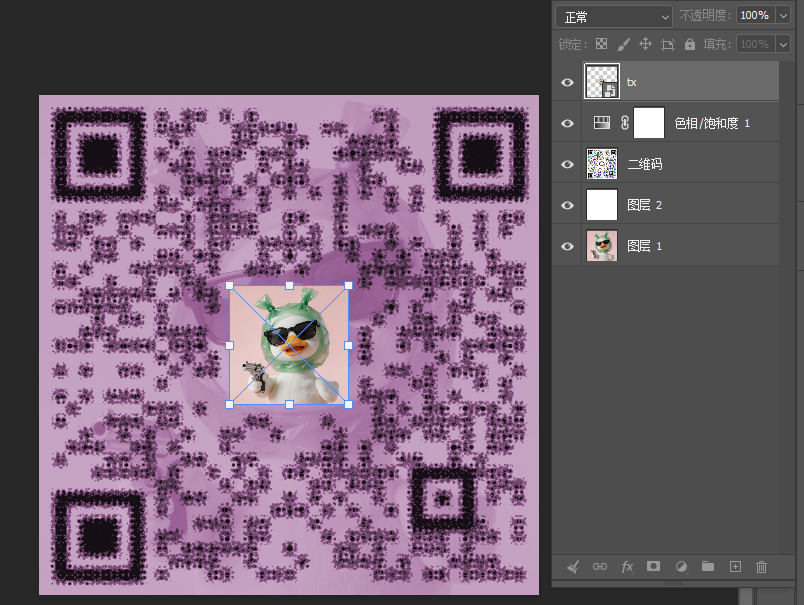
Task: Click the Hue/Saturation layer mask thumbnail
Action: (x=649, y=123)
